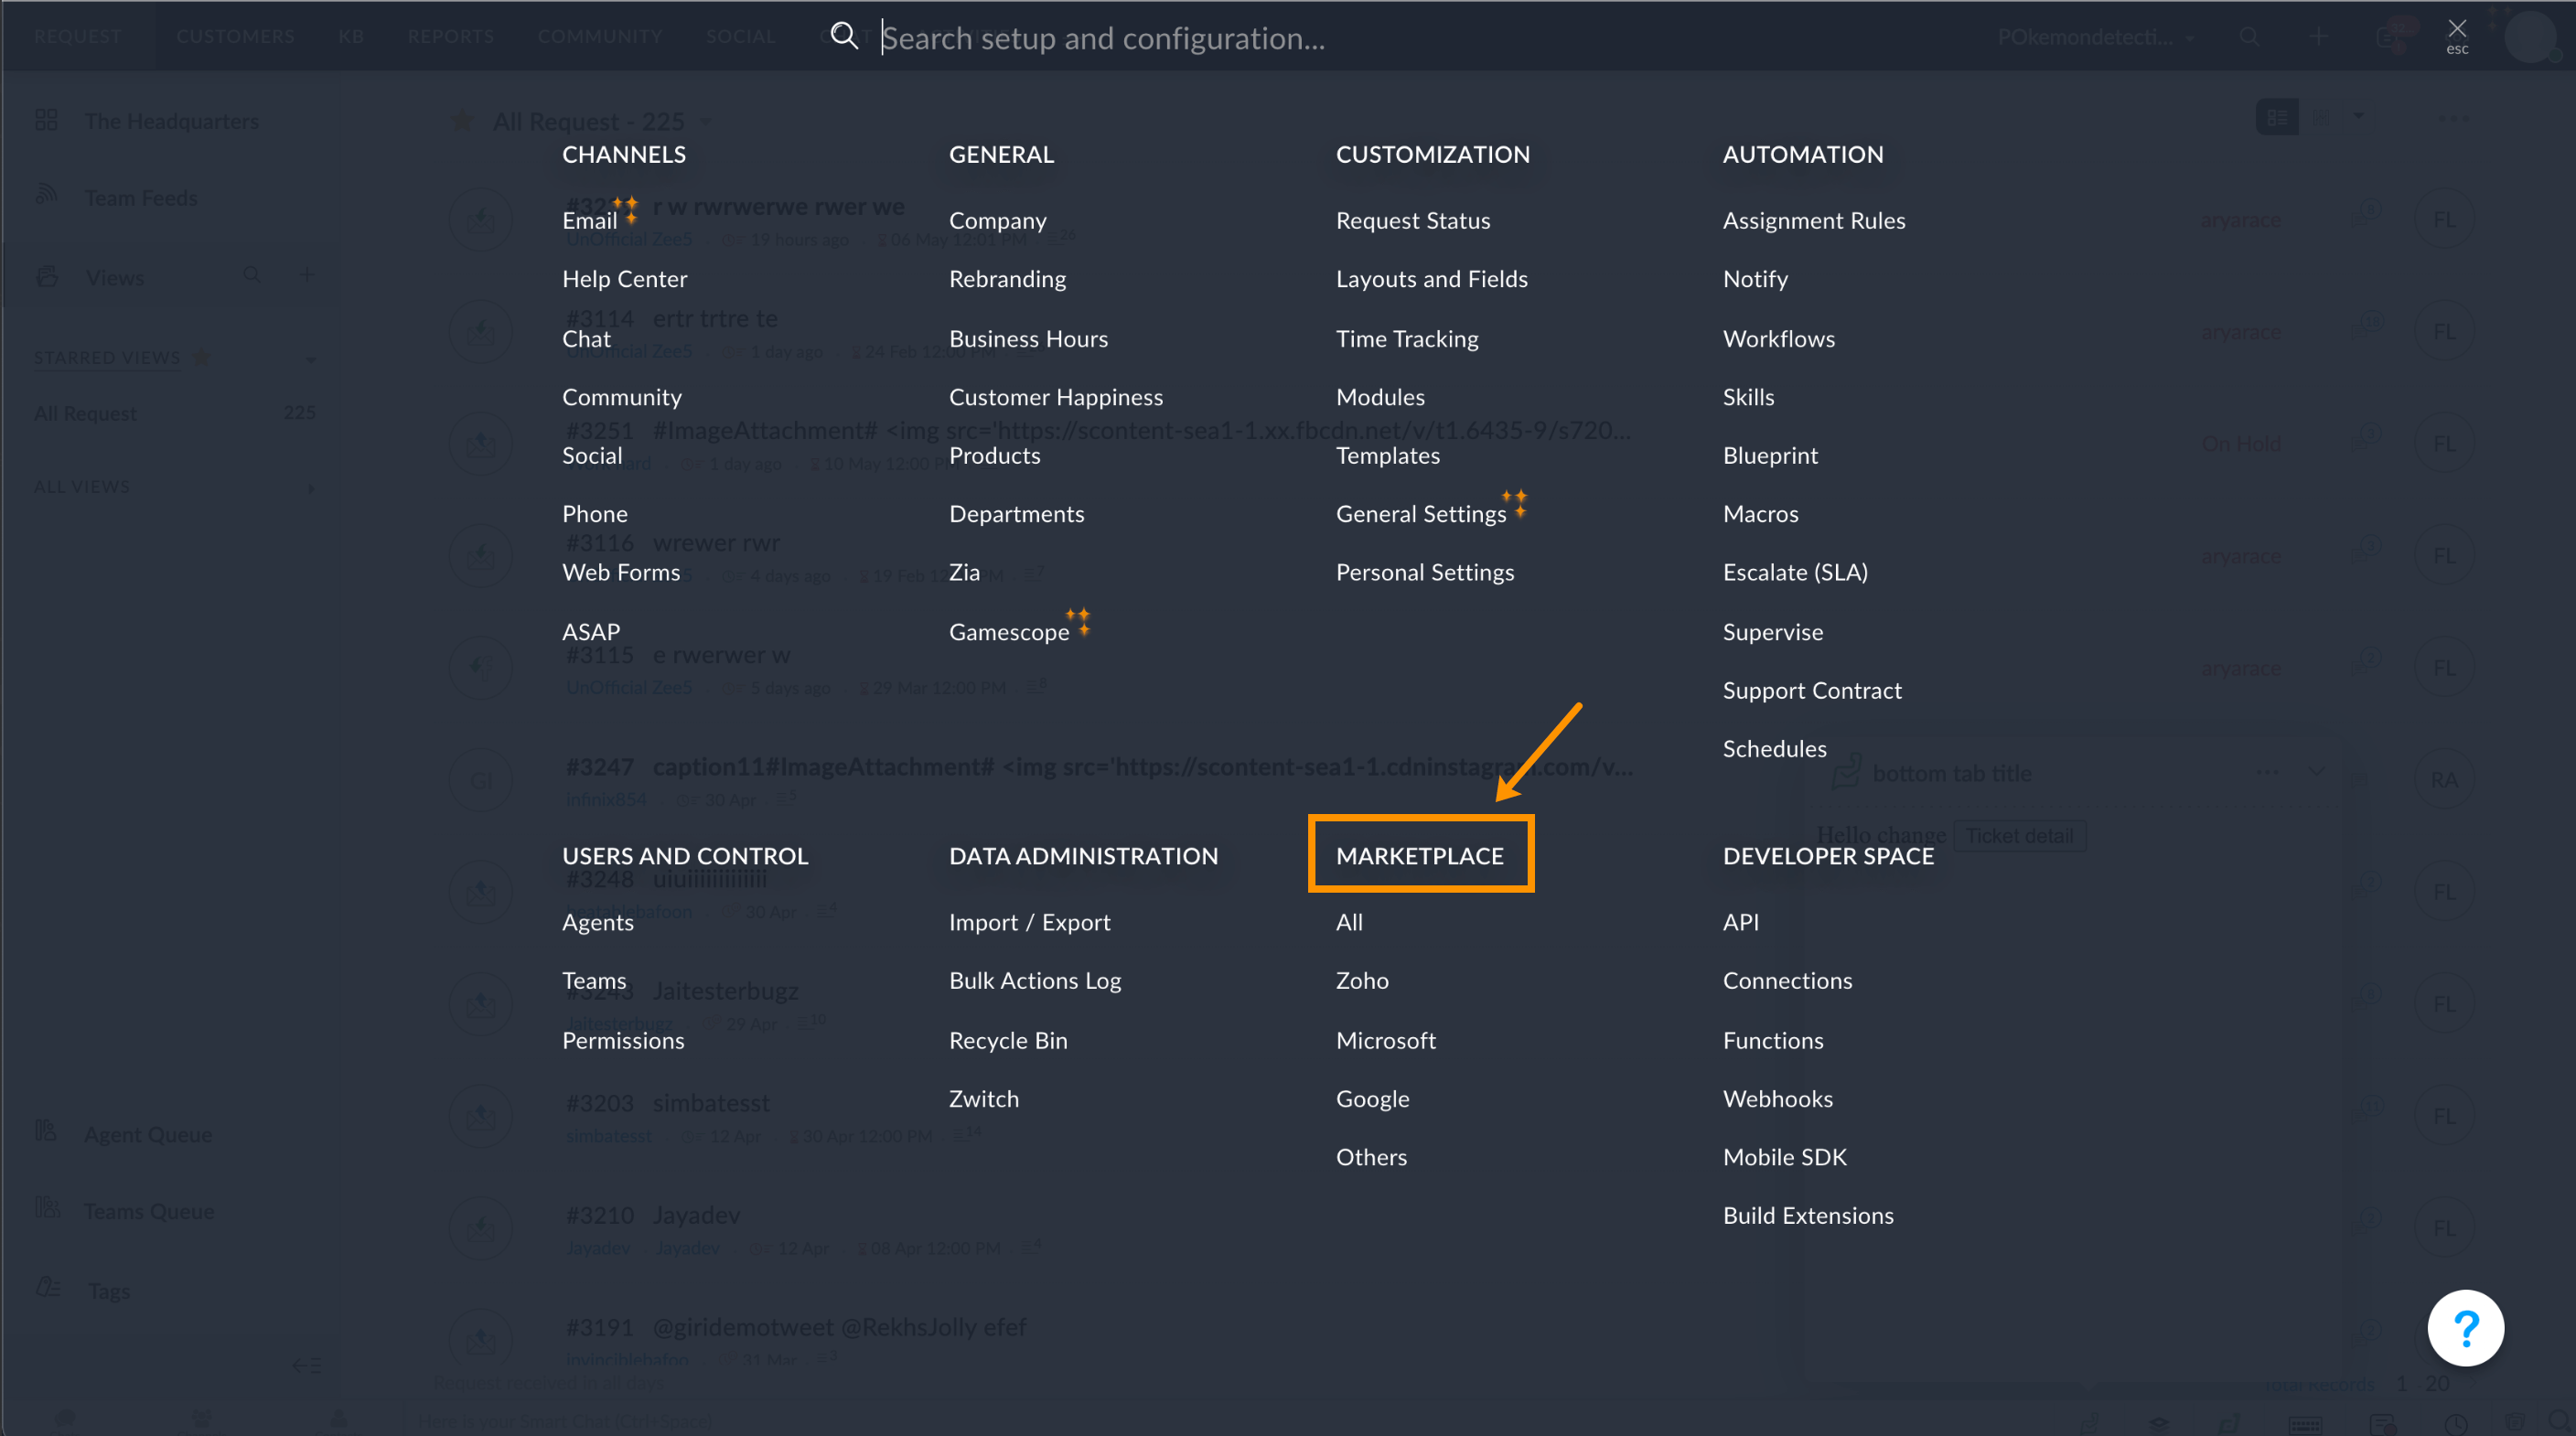Image resolution: width=2576 pixels, height=1436 pixels.
Task: Click Build Extensions under Developer Space
Action: pyautogui.click(x=1808, y=1215)
